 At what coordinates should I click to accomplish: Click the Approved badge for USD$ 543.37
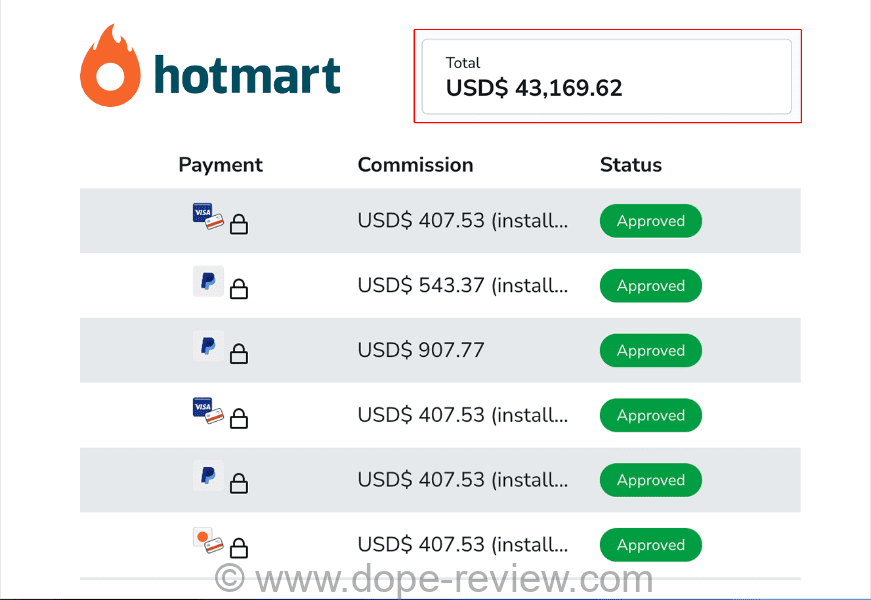(x=650, y=286)
